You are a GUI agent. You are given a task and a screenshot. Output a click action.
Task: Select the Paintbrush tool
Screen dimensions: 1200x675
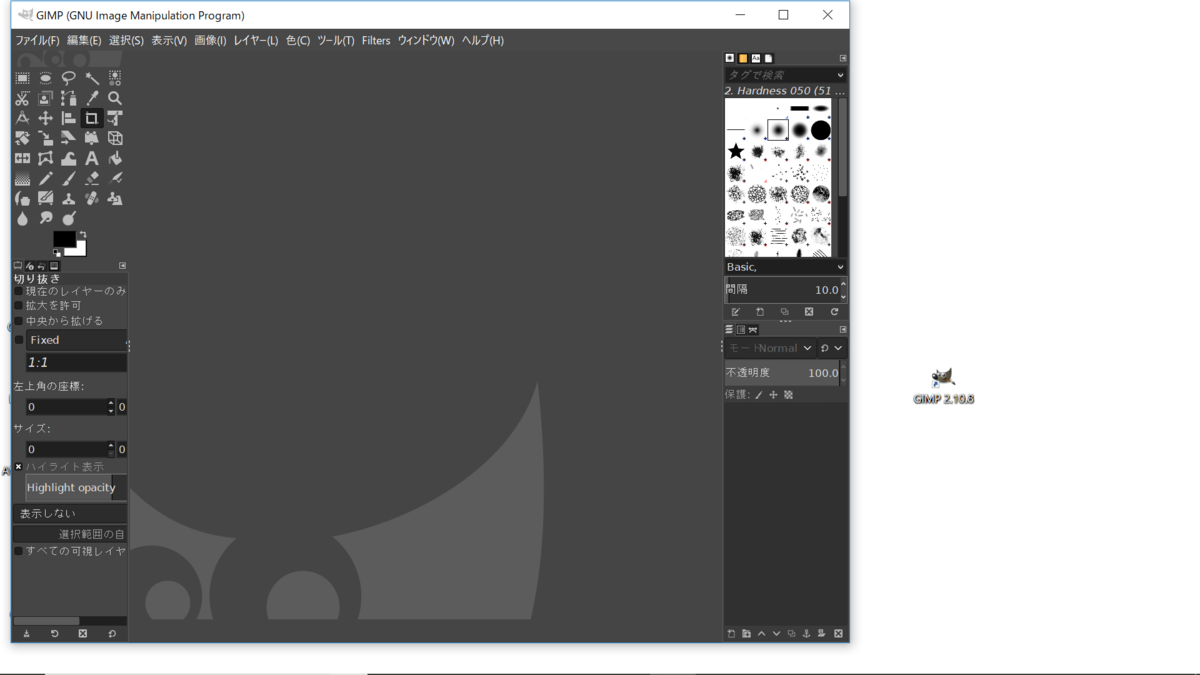point(68,179)
